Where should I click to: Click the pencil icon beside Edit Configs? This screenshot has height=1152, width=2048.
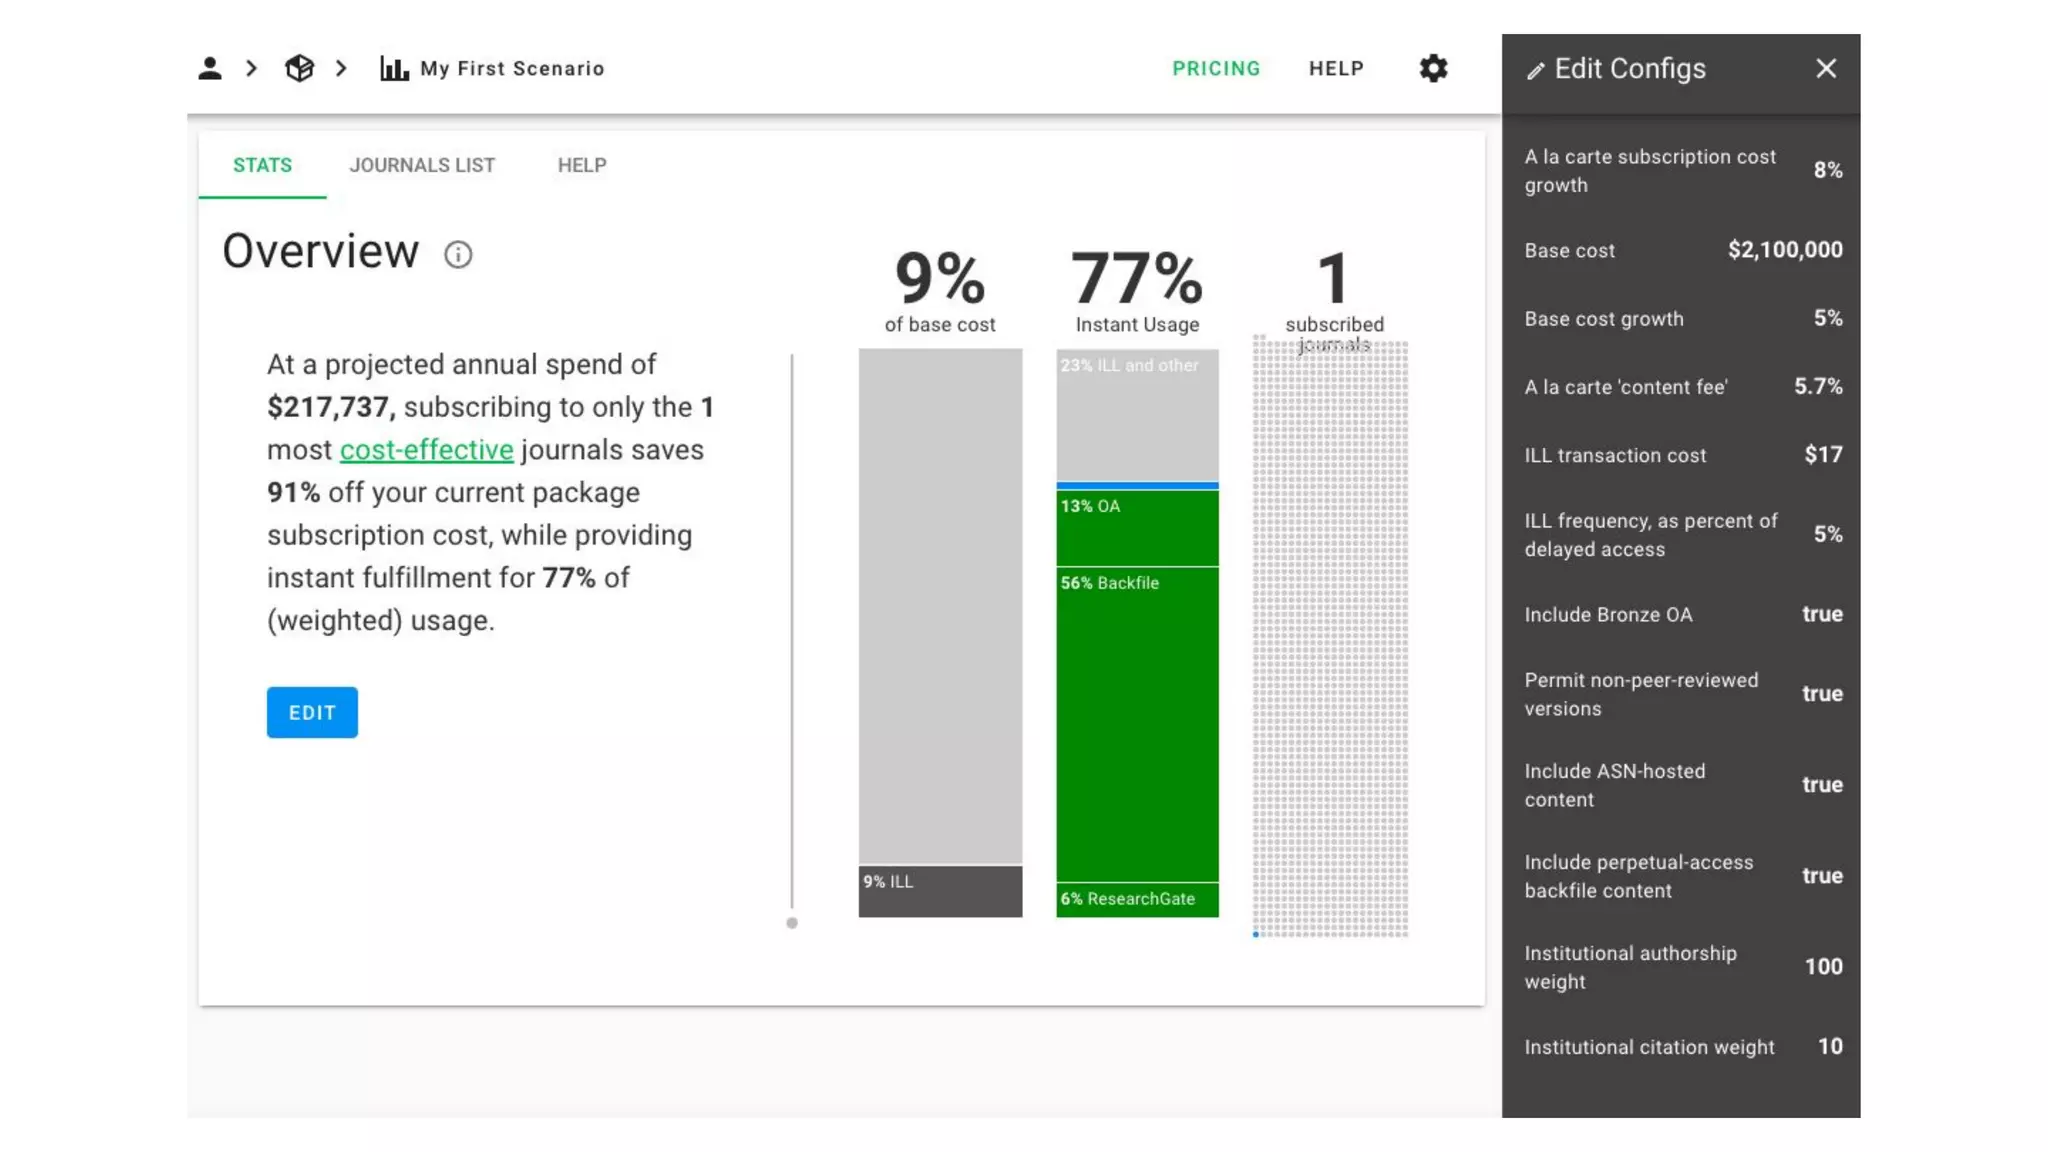1535,70
